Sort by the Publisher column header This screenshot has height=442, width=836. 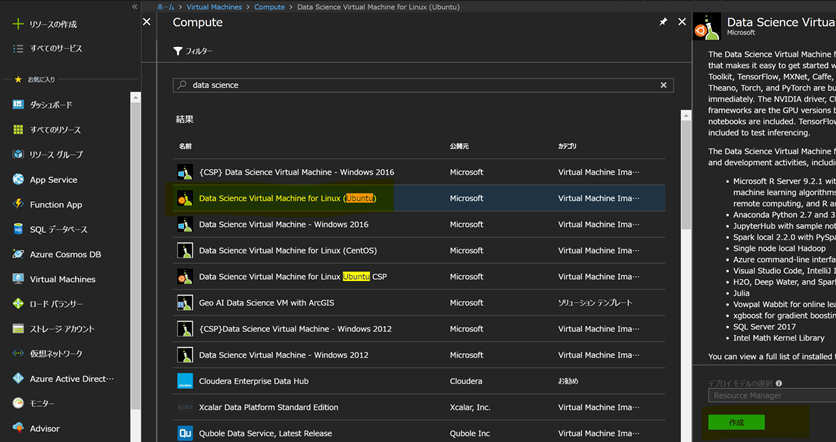pyautogui.click(x=459, y=146)
